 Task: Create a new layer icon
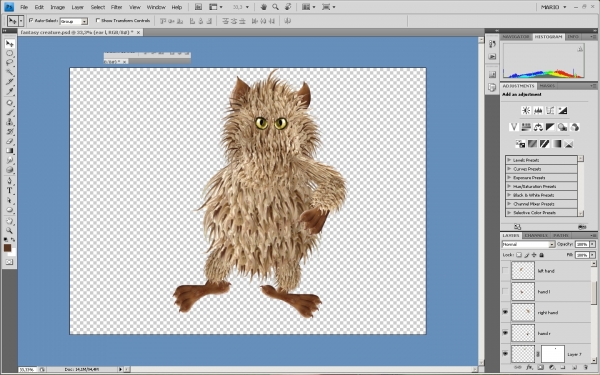click(574, 367)
